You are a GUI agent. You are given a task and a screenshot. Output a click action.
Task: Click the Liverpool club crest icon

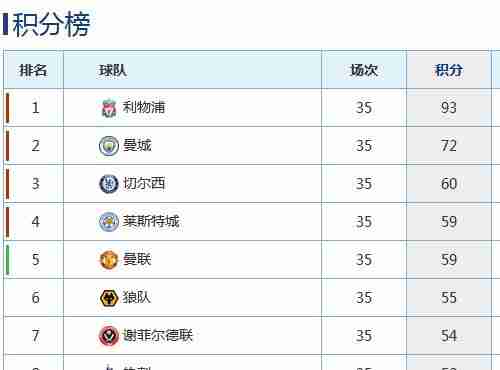click(109, 108)
